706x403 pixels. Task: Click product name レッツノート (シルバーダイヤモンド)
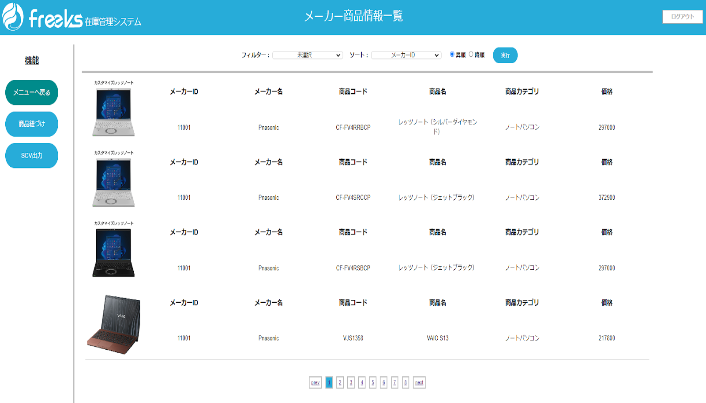(438, 127)
